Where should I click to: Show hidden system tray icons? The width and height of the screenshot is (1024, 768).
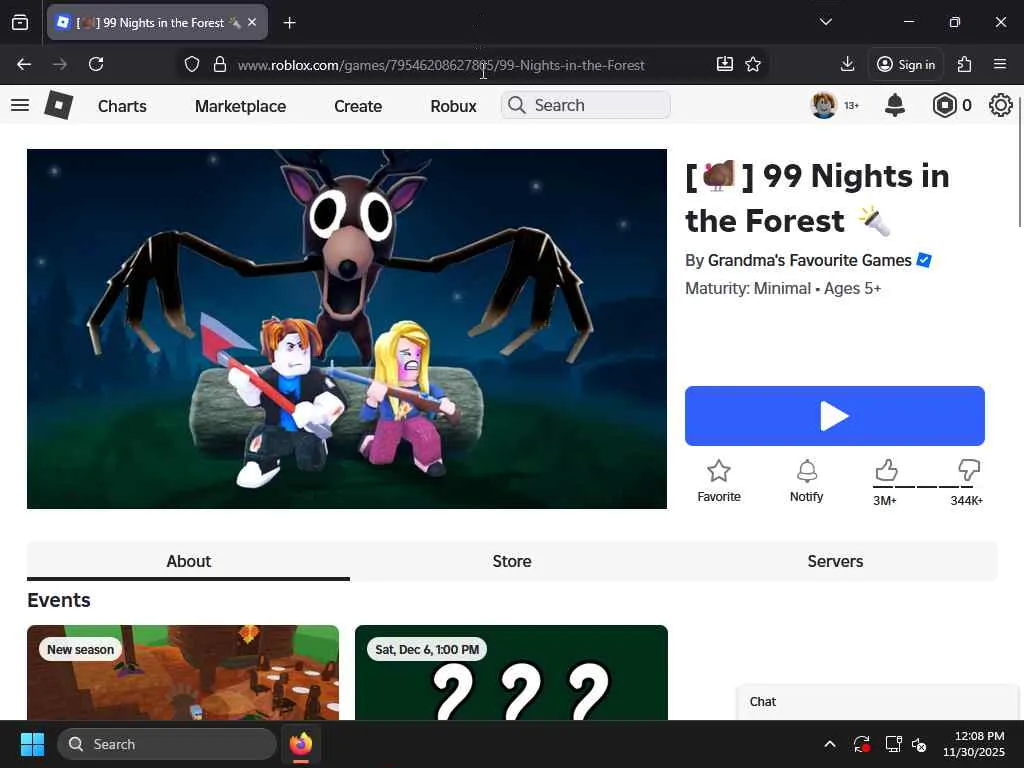[x=829, y=744]
